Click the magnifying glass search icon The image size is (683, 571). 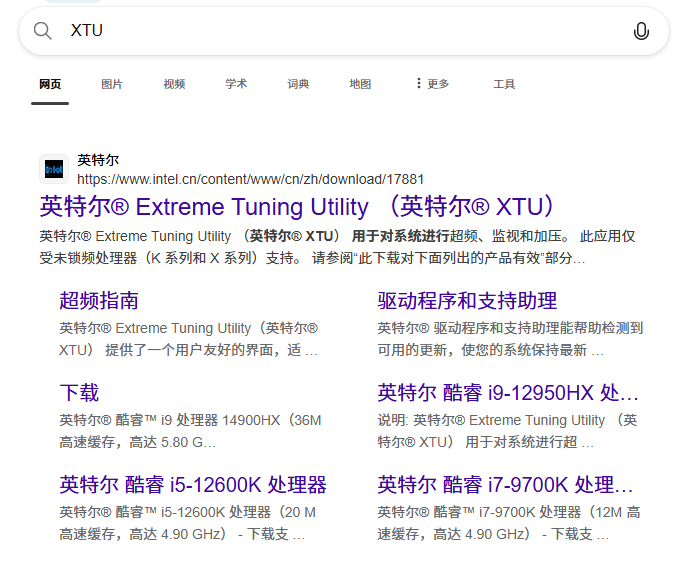(x=42, y=31)
